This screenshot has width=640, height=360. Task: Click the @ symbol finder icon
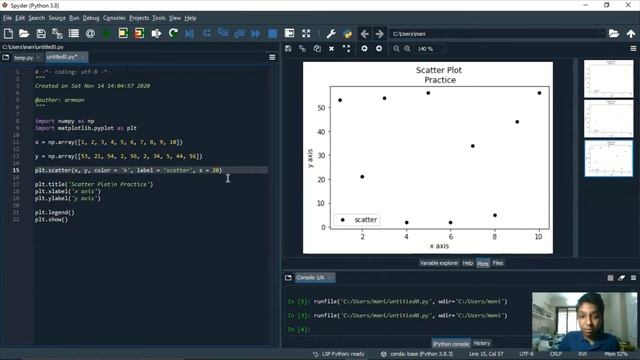[x=90, y=33]
